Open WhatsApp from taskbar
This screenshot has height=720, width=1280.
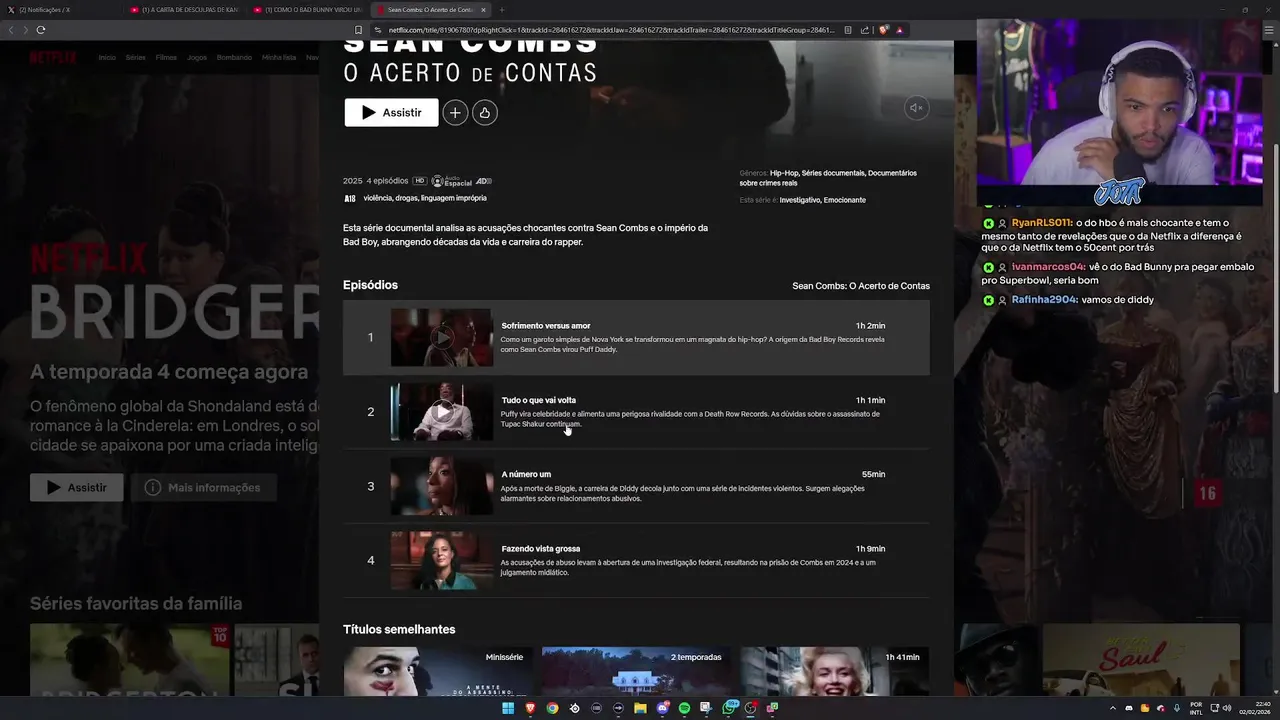click(x=729, y=708)
